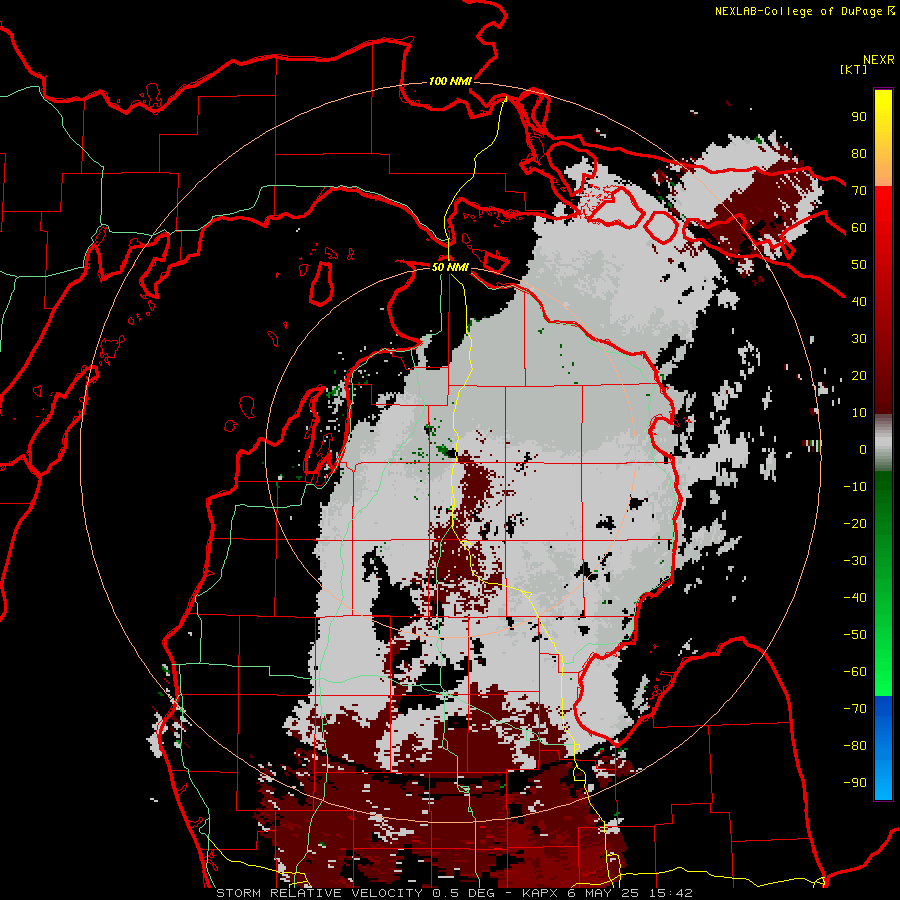Click the NEXLAB-College of DuPage watermark text
Image resolution: width=900 pixels, height=900 pixels.
click(x=798, y=11)
